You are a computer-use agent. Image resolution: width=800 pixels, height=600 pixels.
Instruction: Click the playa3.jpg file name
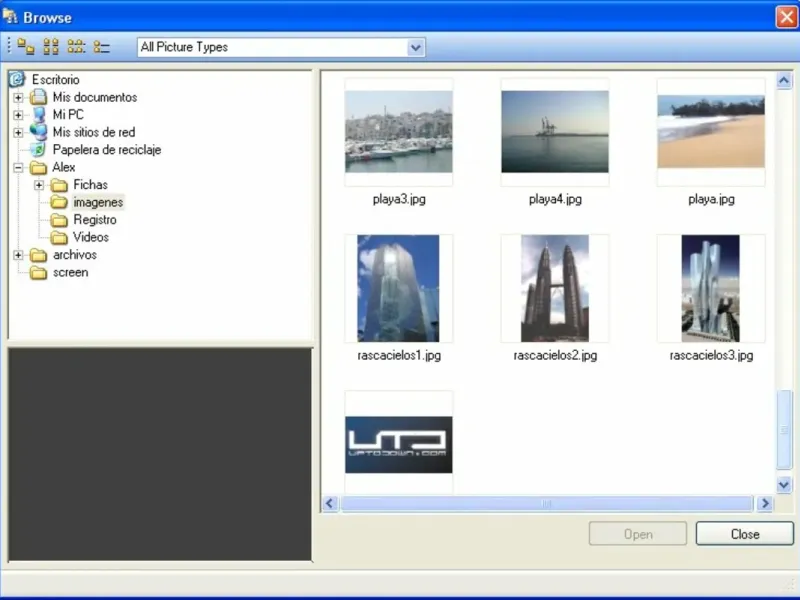coord(399,199)
